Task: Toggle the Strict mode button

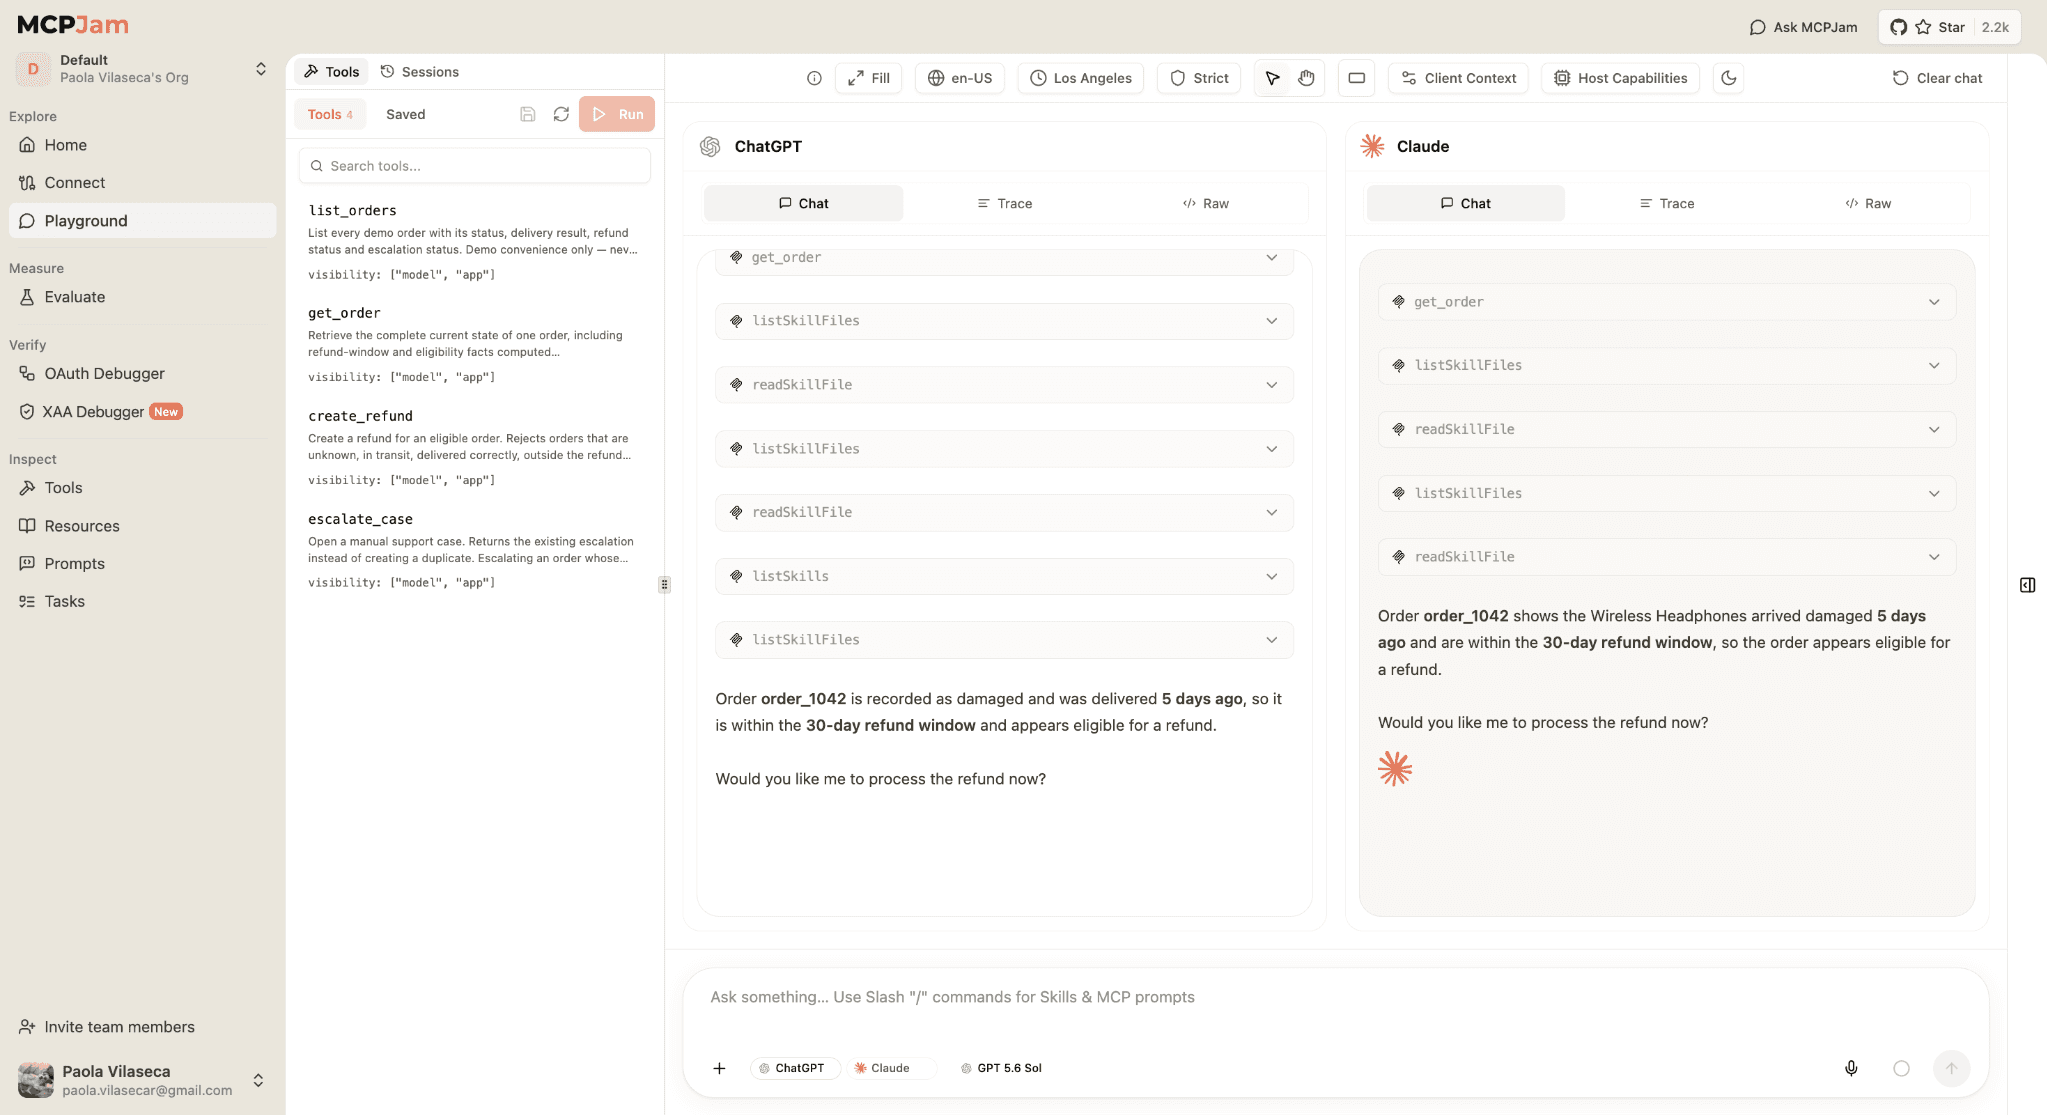Action: point(1199,78)
